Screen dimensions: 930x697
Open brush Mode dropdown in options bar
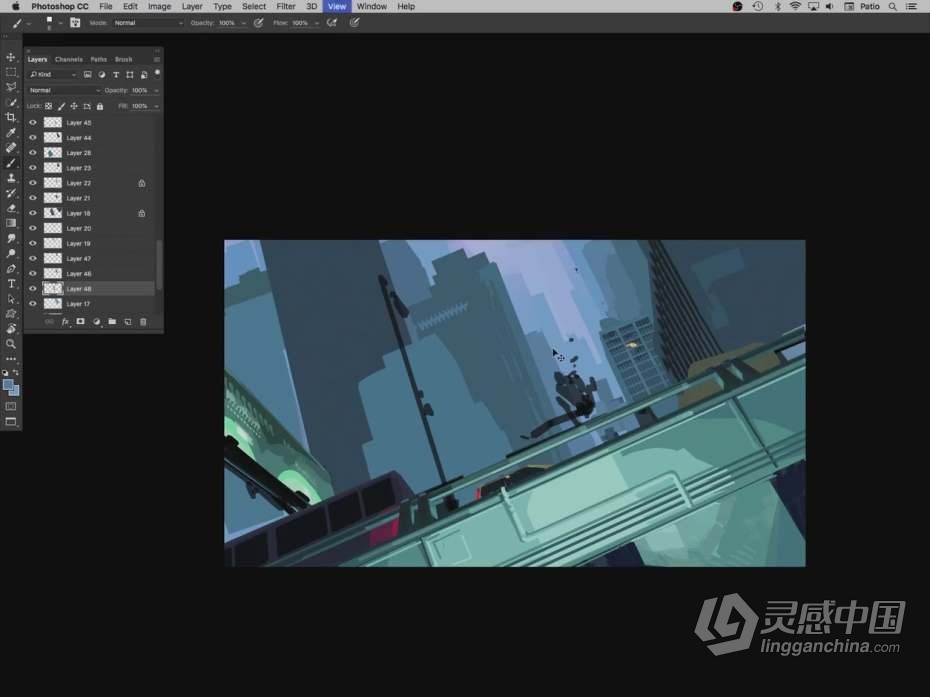click(x=148, y=22)
